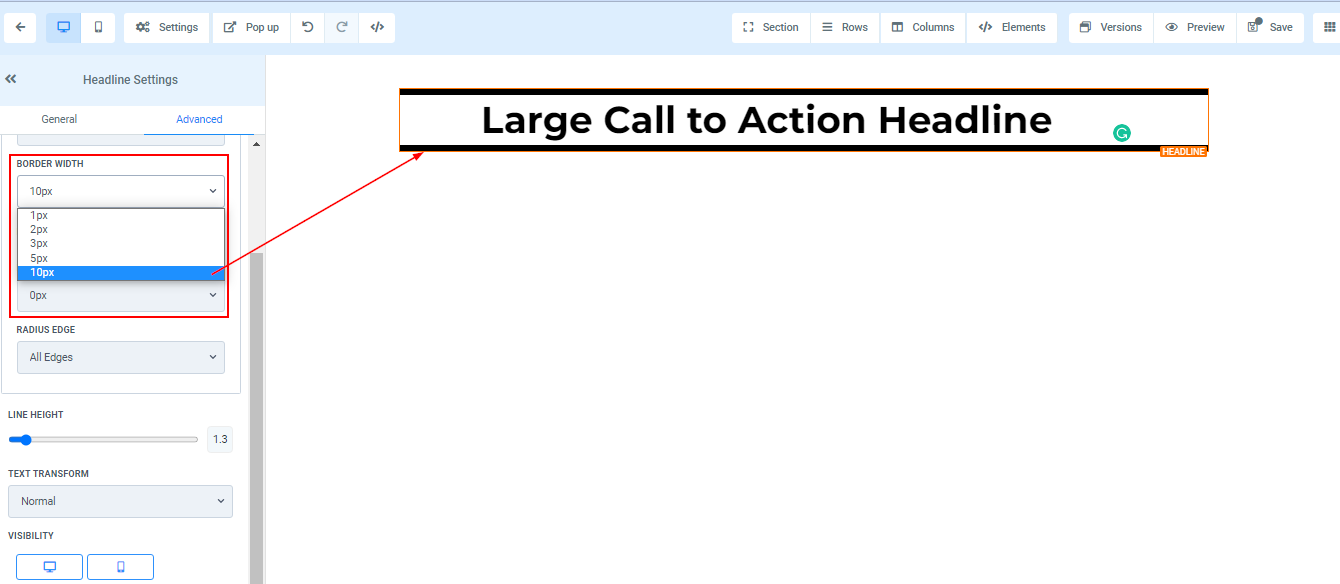Switch to mobile view icon
1340x584 pixels.
98,27
